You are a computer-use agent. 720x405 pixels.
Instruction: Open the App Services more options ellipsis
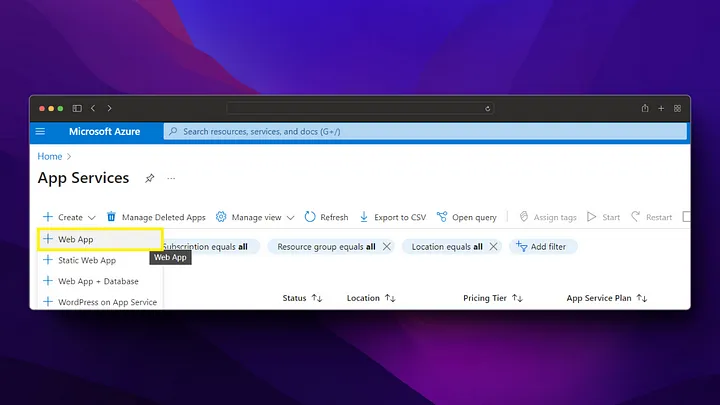pos(171,178)
